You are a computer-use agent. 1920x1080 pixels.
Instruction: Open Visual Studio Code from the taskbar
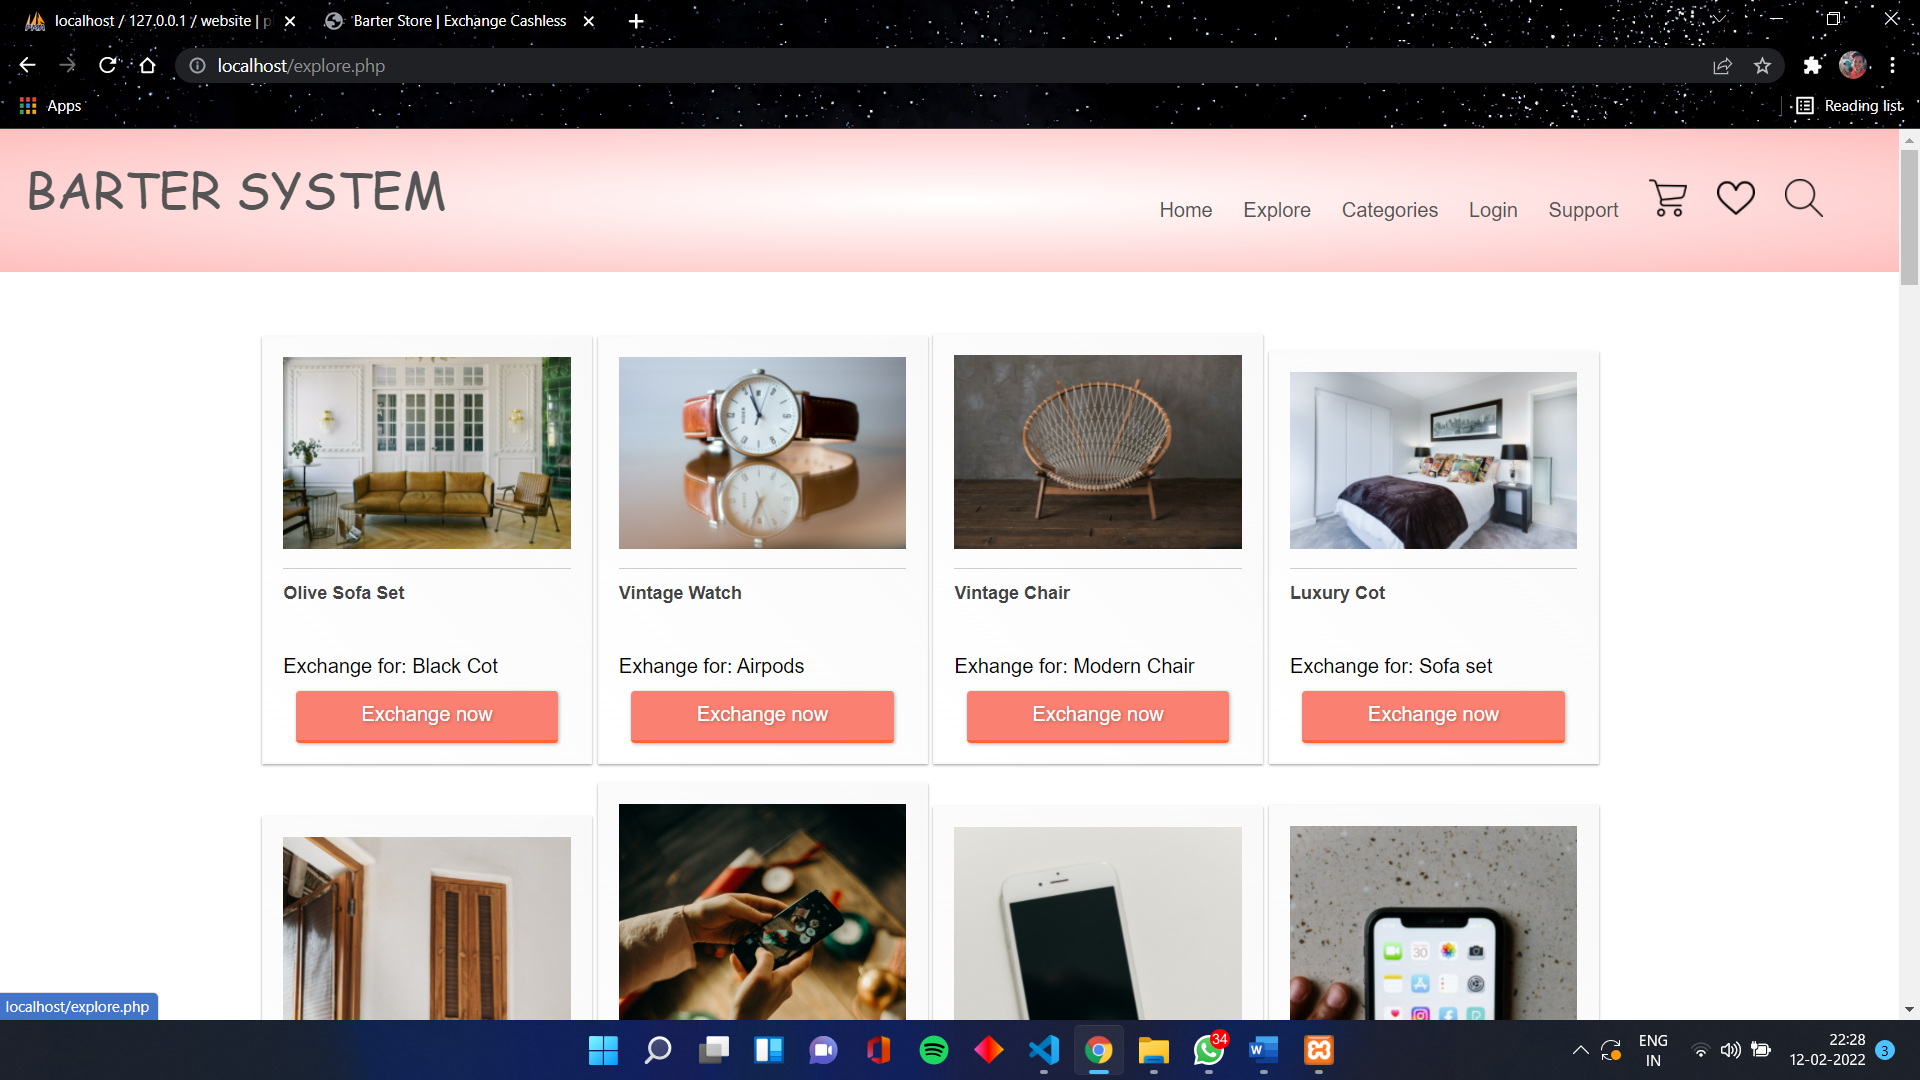click(1043, 1050)
